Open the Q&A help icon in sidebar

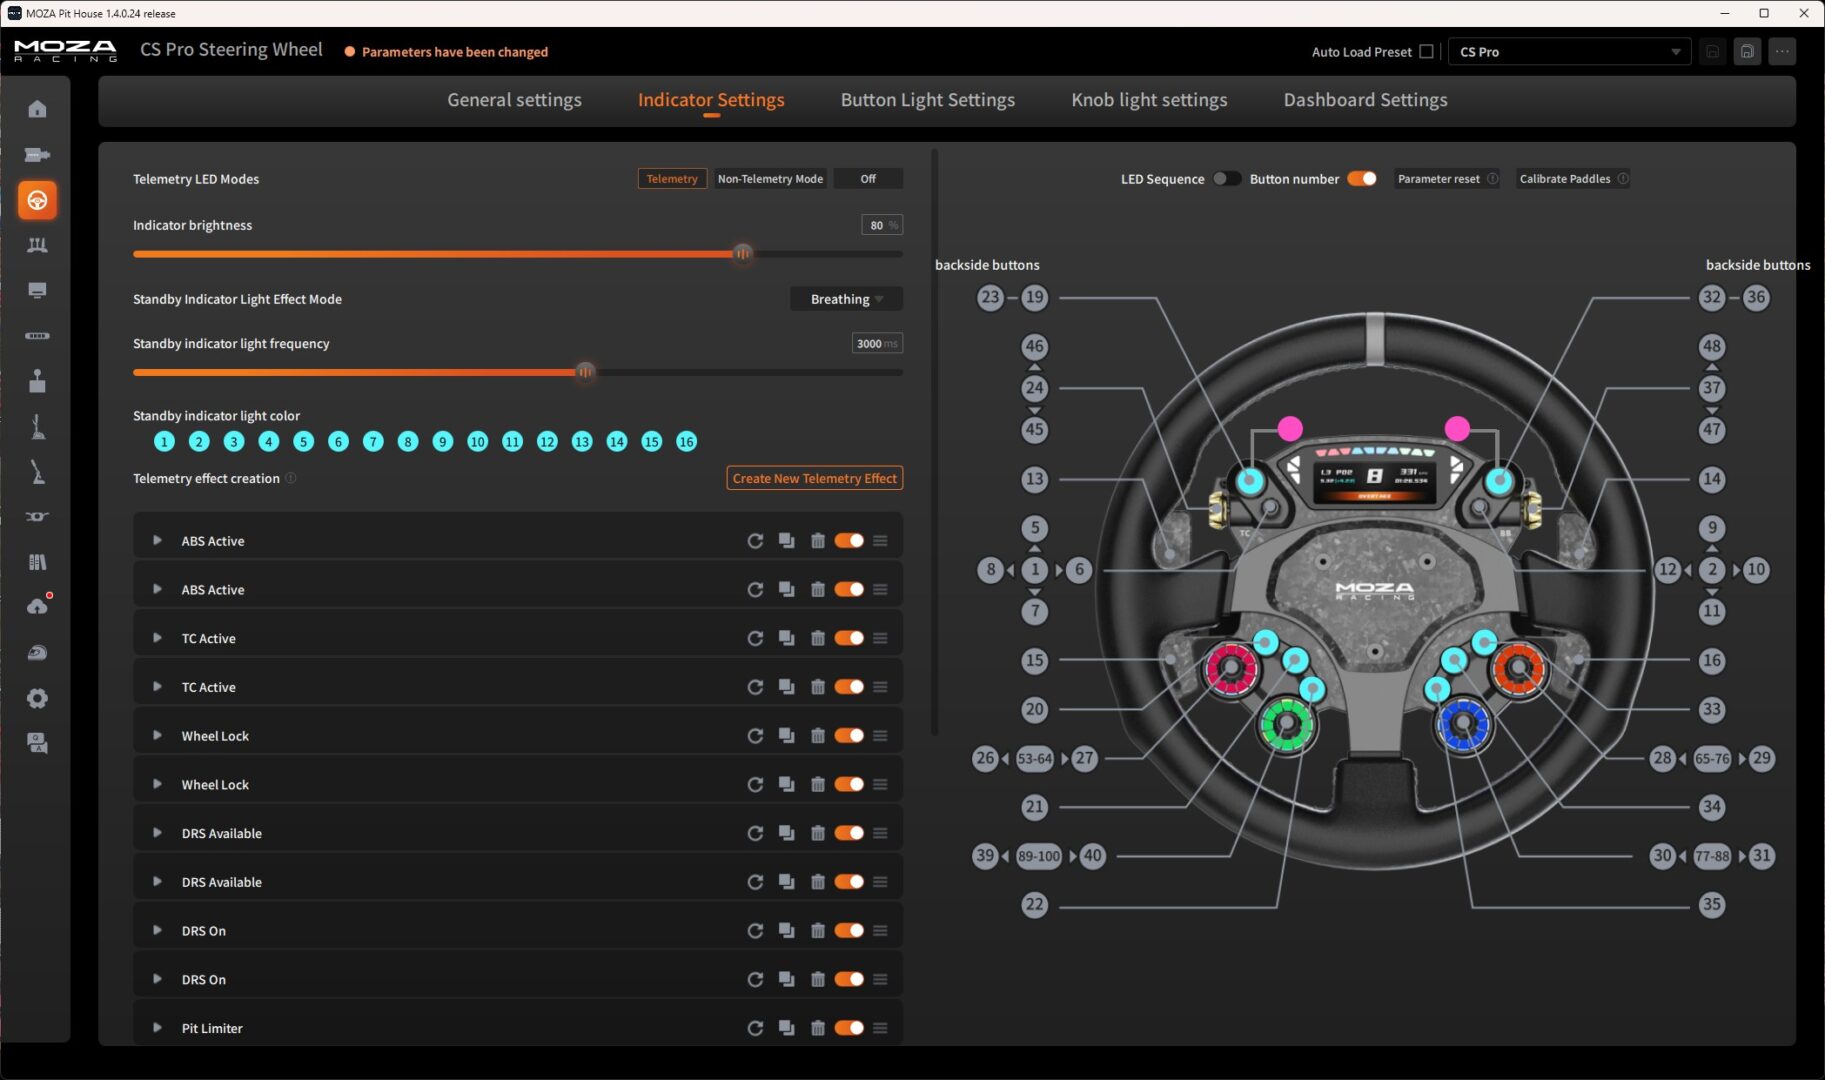[37, 743]
